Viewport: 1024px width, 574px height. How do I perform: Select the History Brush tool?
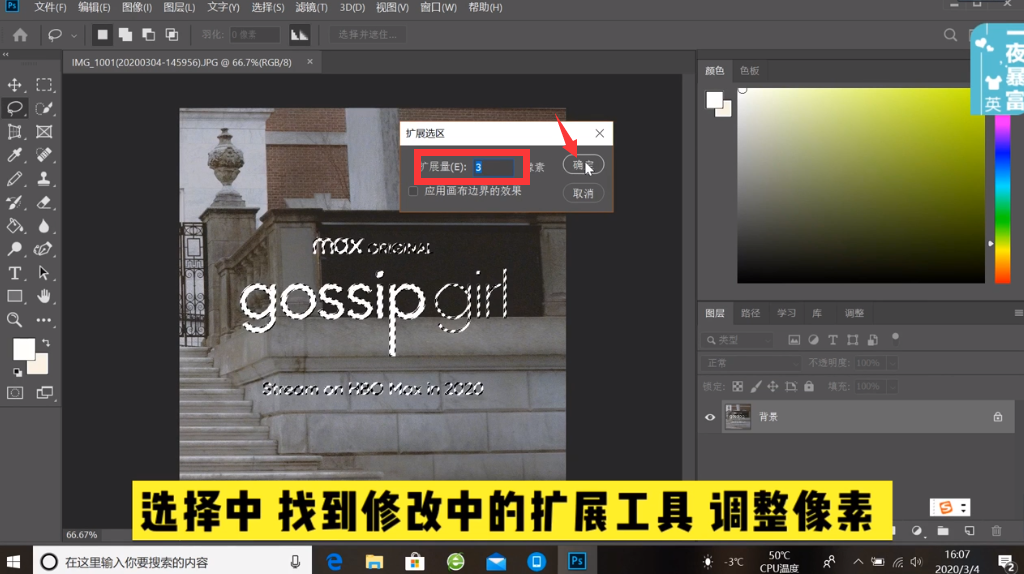(14, 202)
